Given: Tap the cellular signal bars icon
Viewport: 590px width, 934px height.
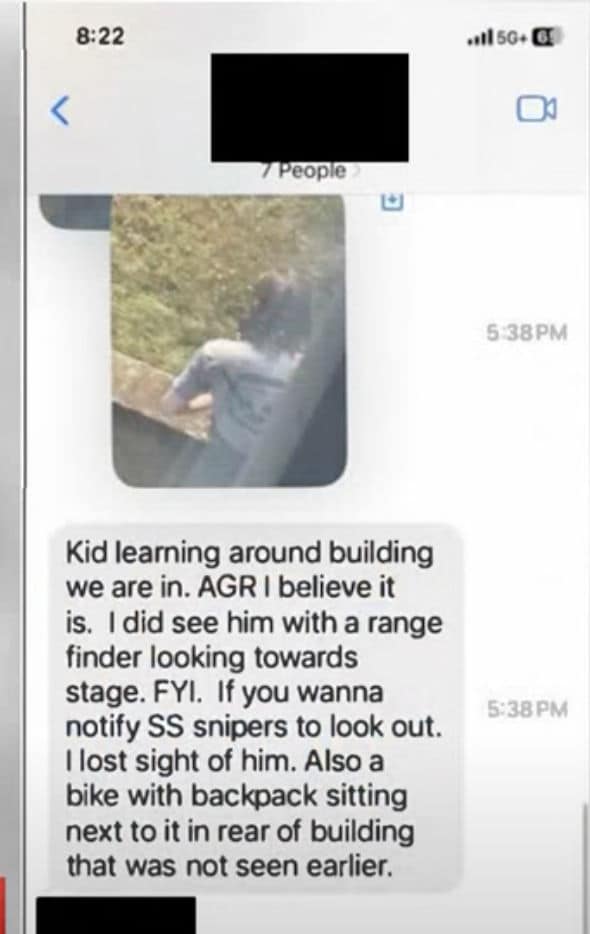Looking at the screenshot, I should [481, 39].
